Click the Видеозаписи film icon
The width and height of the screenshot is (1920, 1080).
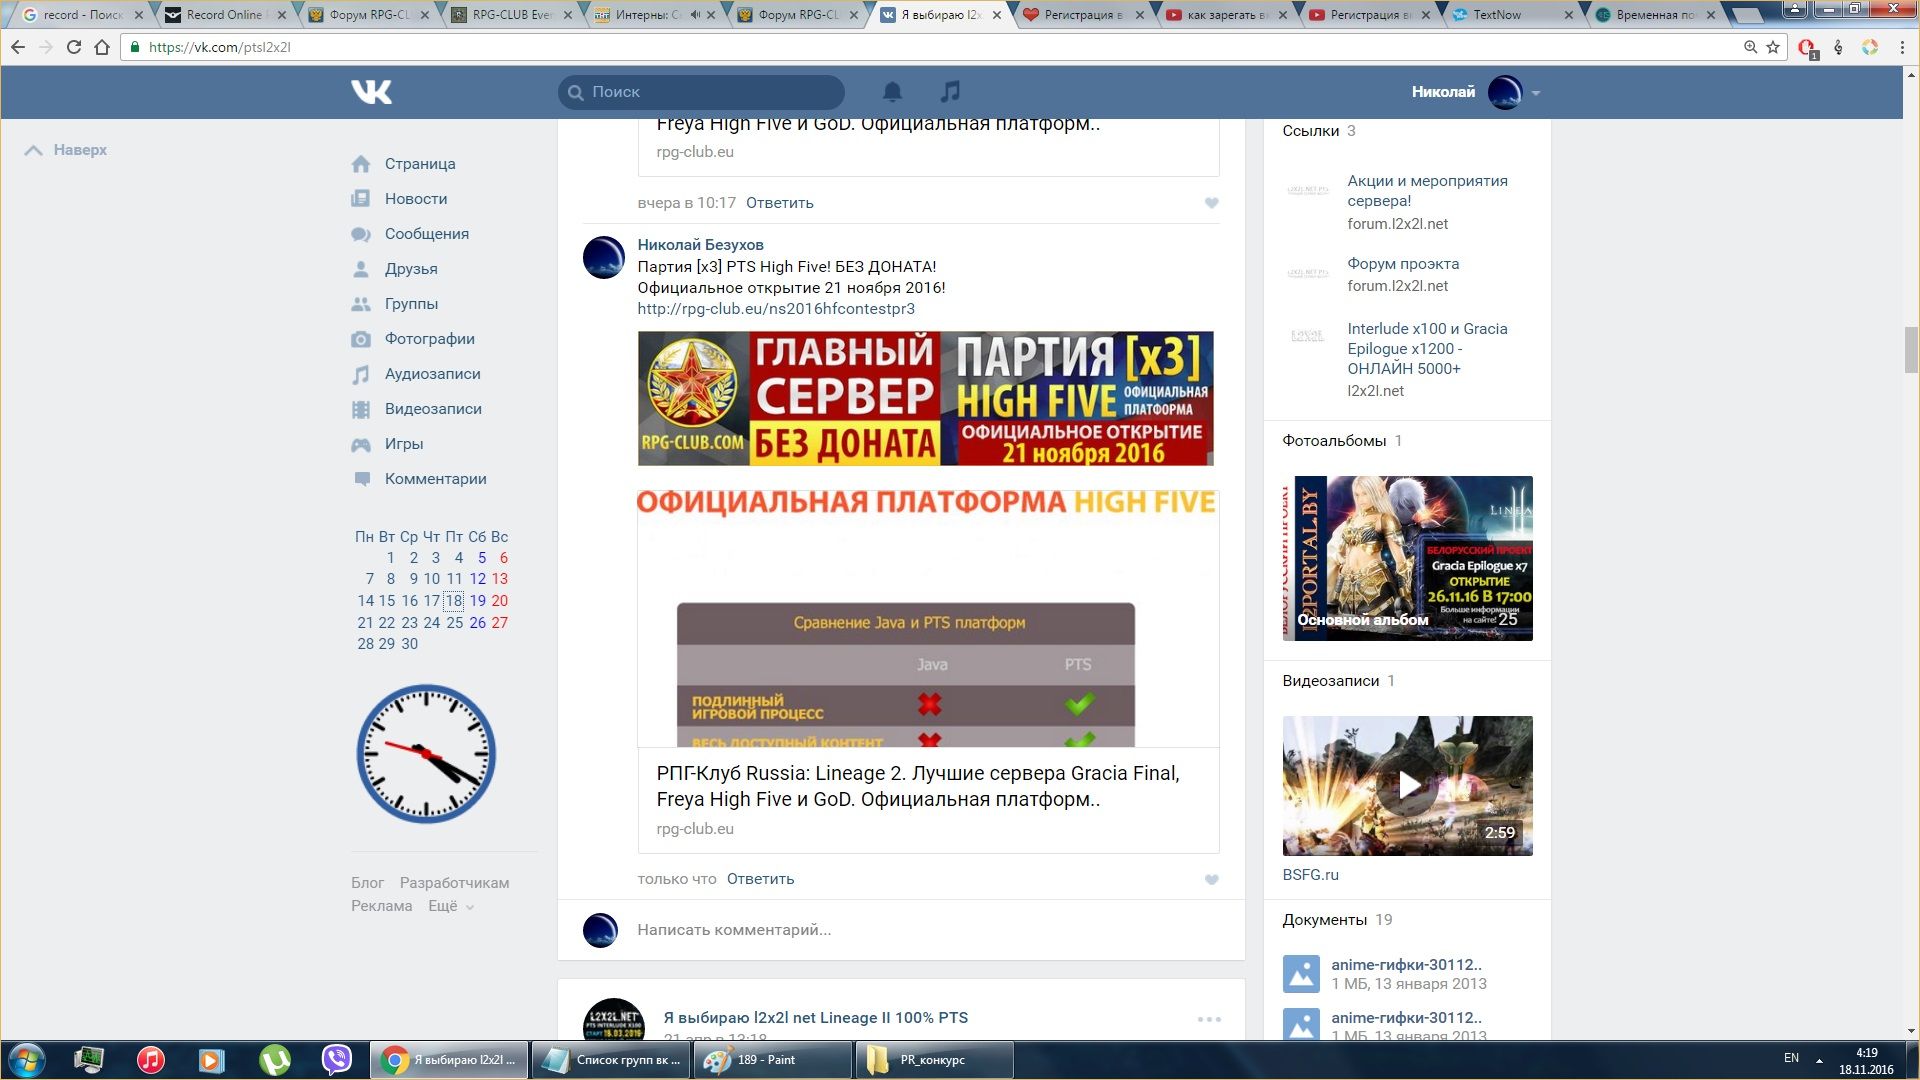361,409
